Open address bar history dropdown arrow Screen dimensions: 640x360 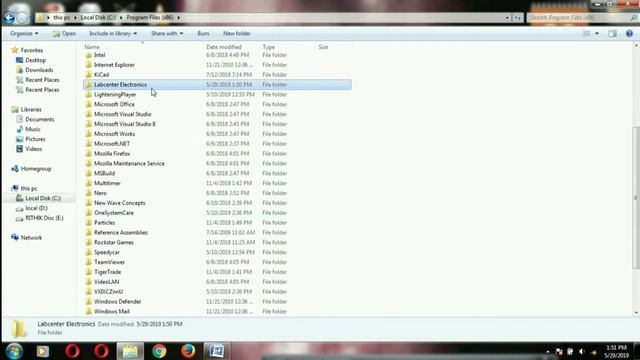pyautogui.click(x=507, y=18)
